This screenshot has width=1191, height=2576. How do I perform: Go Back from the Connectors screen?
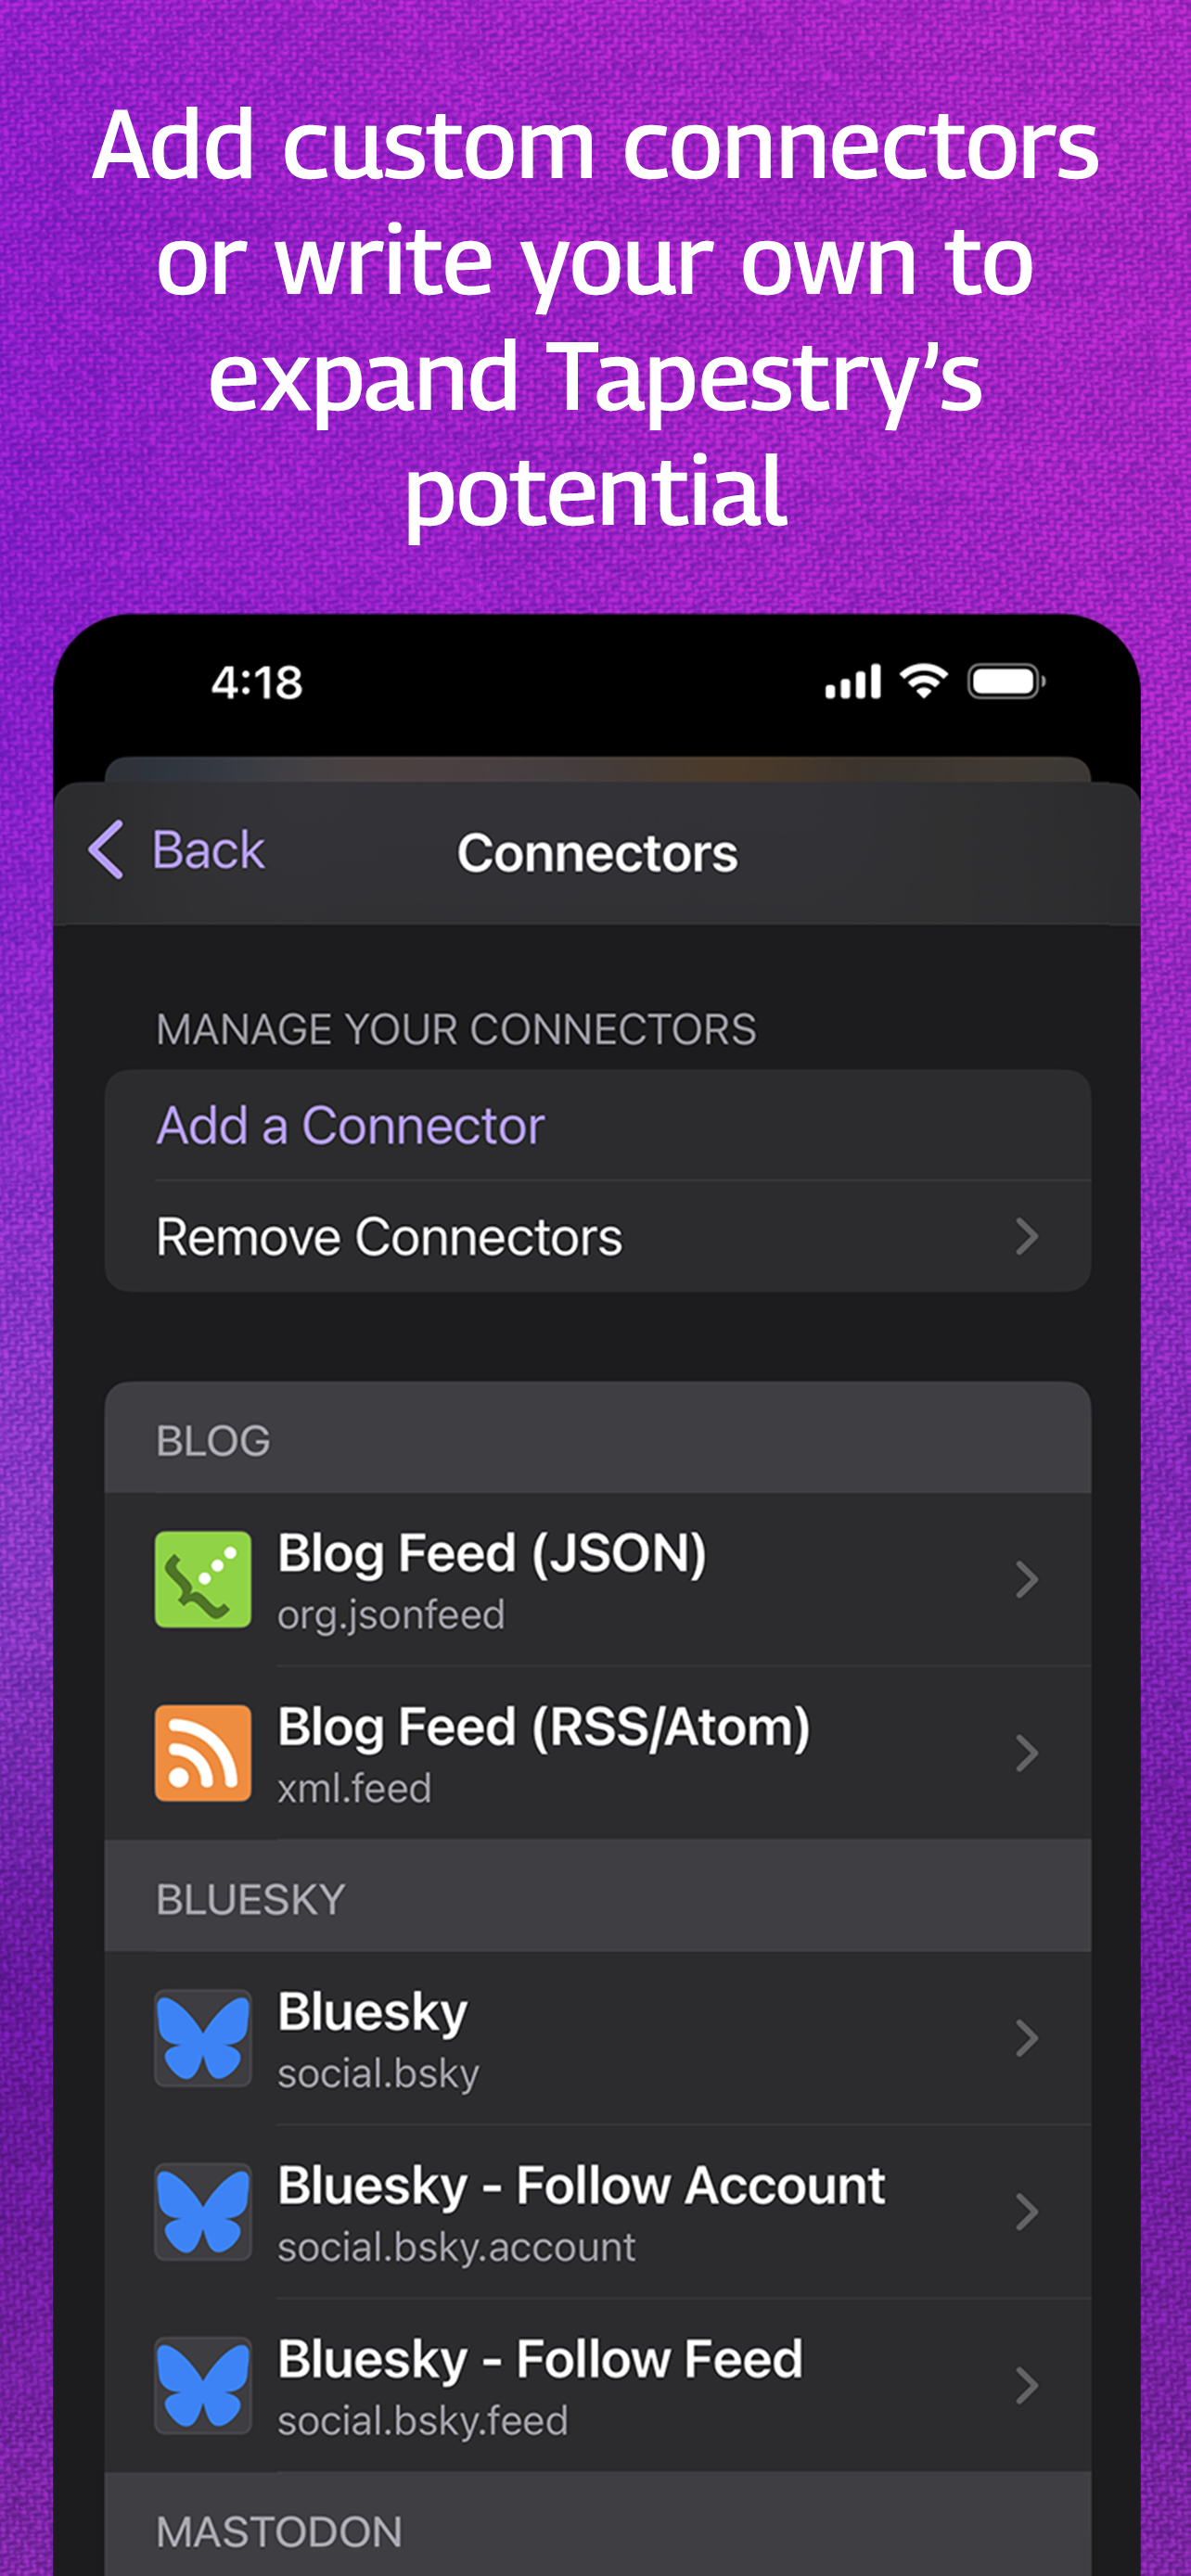pyautogui.click(x=177, y=850)
